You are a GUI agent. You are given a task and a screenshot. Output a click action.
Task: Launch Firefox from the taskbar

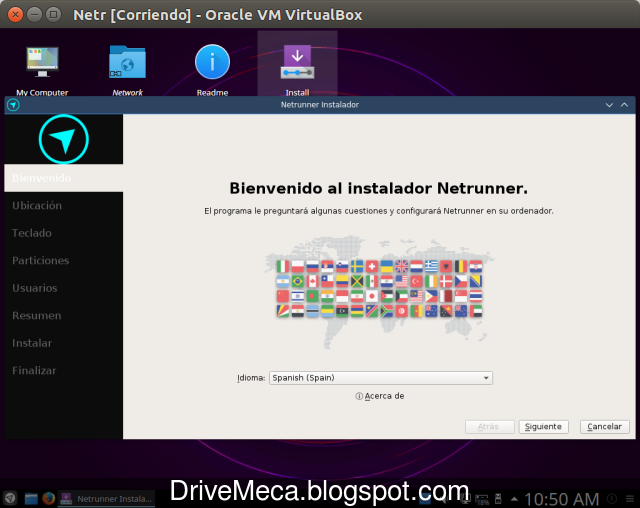click(49, 498)
